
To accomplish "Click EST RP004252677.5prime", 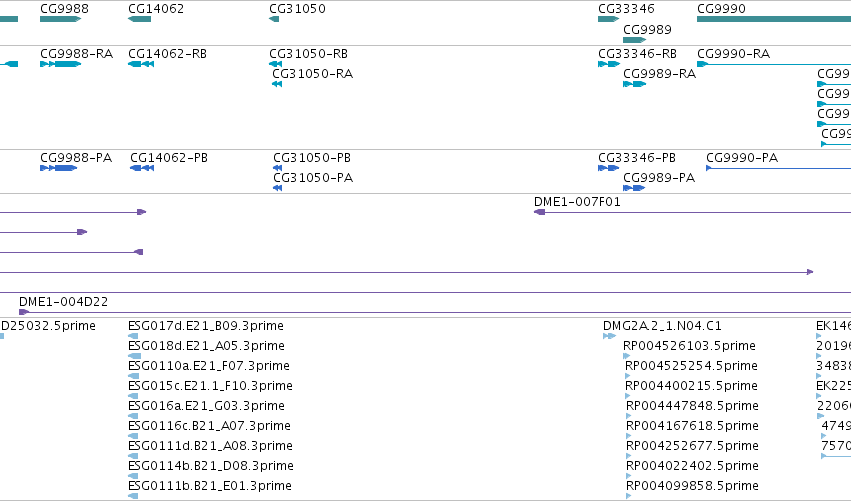I will pyautogui.click(x=693, y=446).
